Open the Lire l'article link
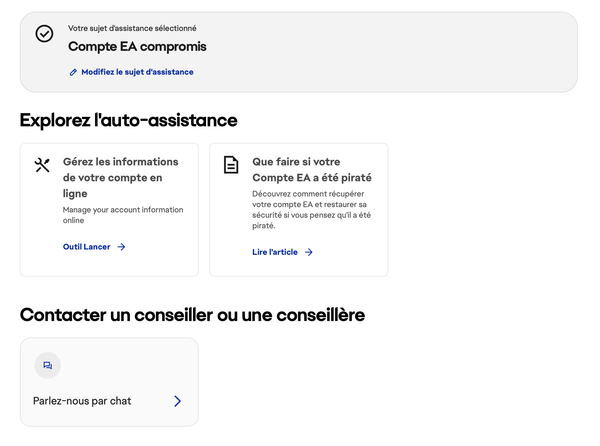The width and height of the screenshot is (600, 446). pyautogui.click(x=275, y=252)
